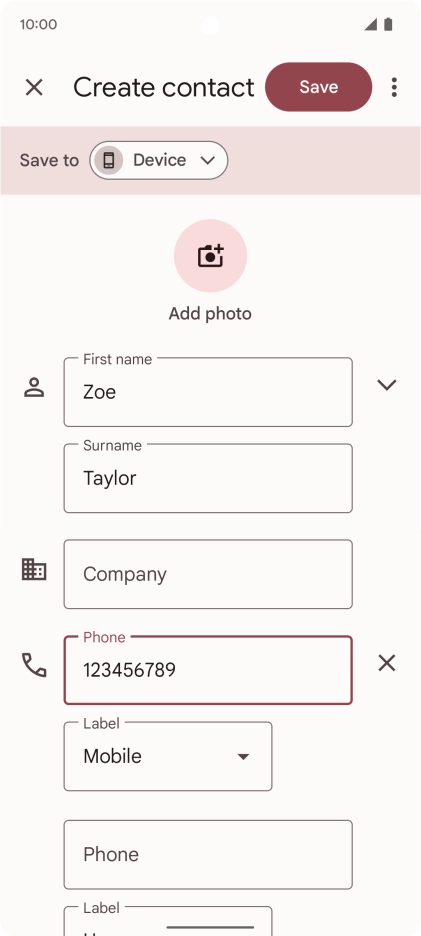Tap the signal strength icon
The image size is (421, 936).
(x=371, y=24)
